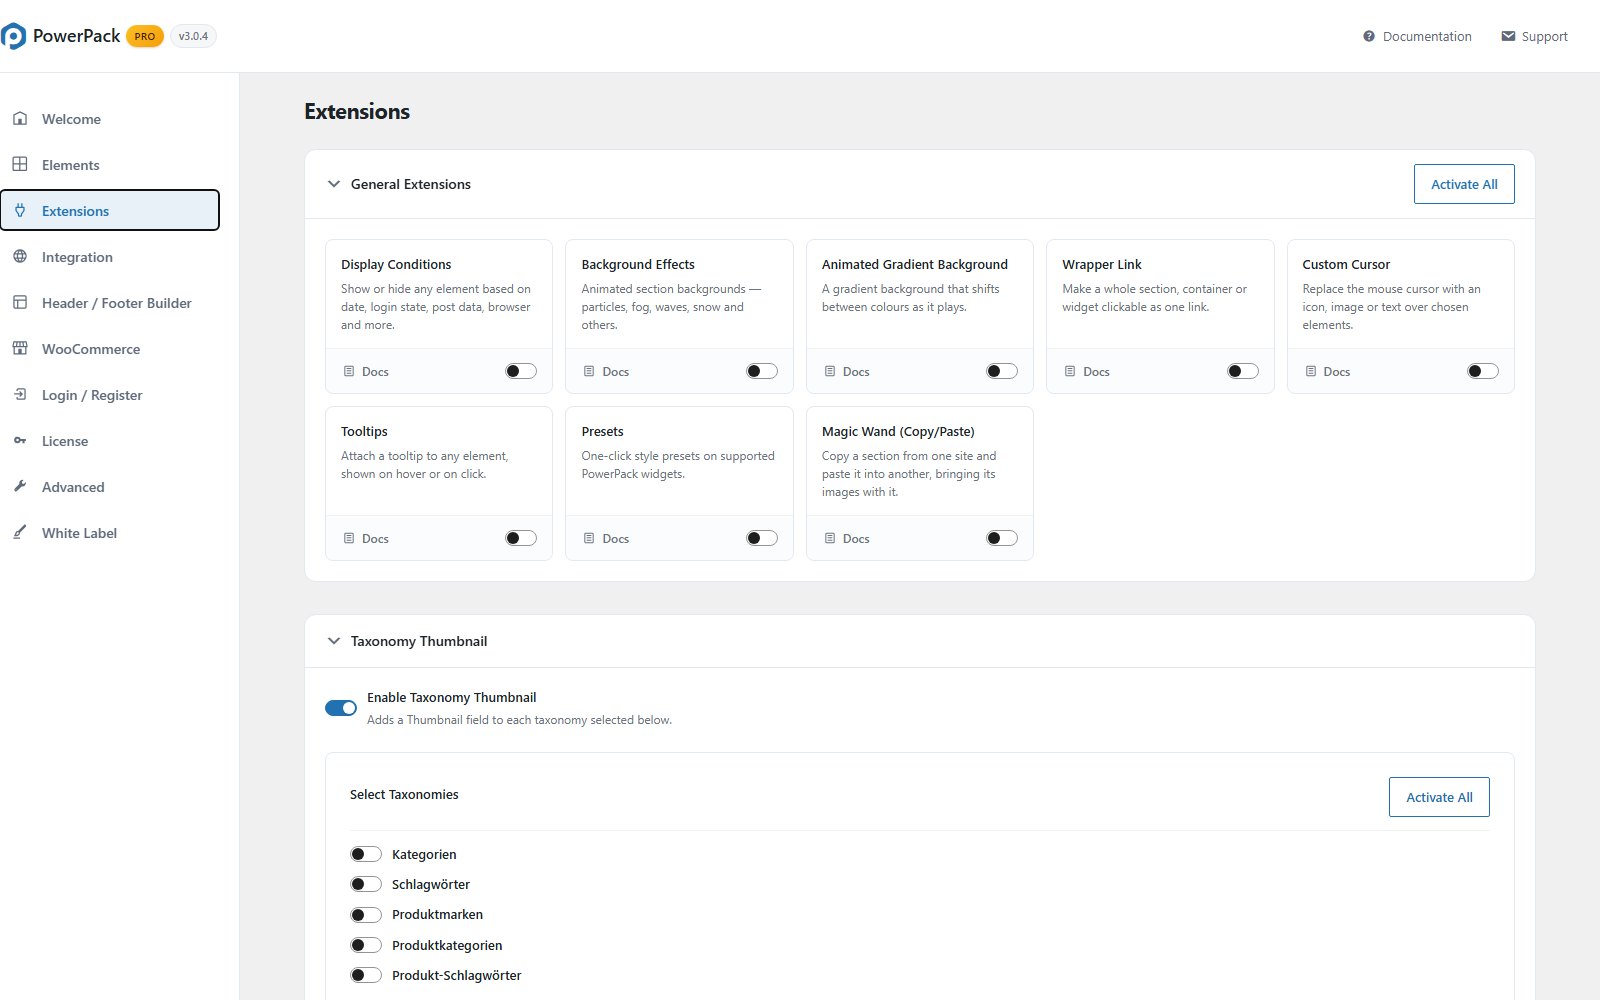Click the License key icon
Image resolution: width=1600 pixels, height=1000 pixels.
(x=20, y=441)
